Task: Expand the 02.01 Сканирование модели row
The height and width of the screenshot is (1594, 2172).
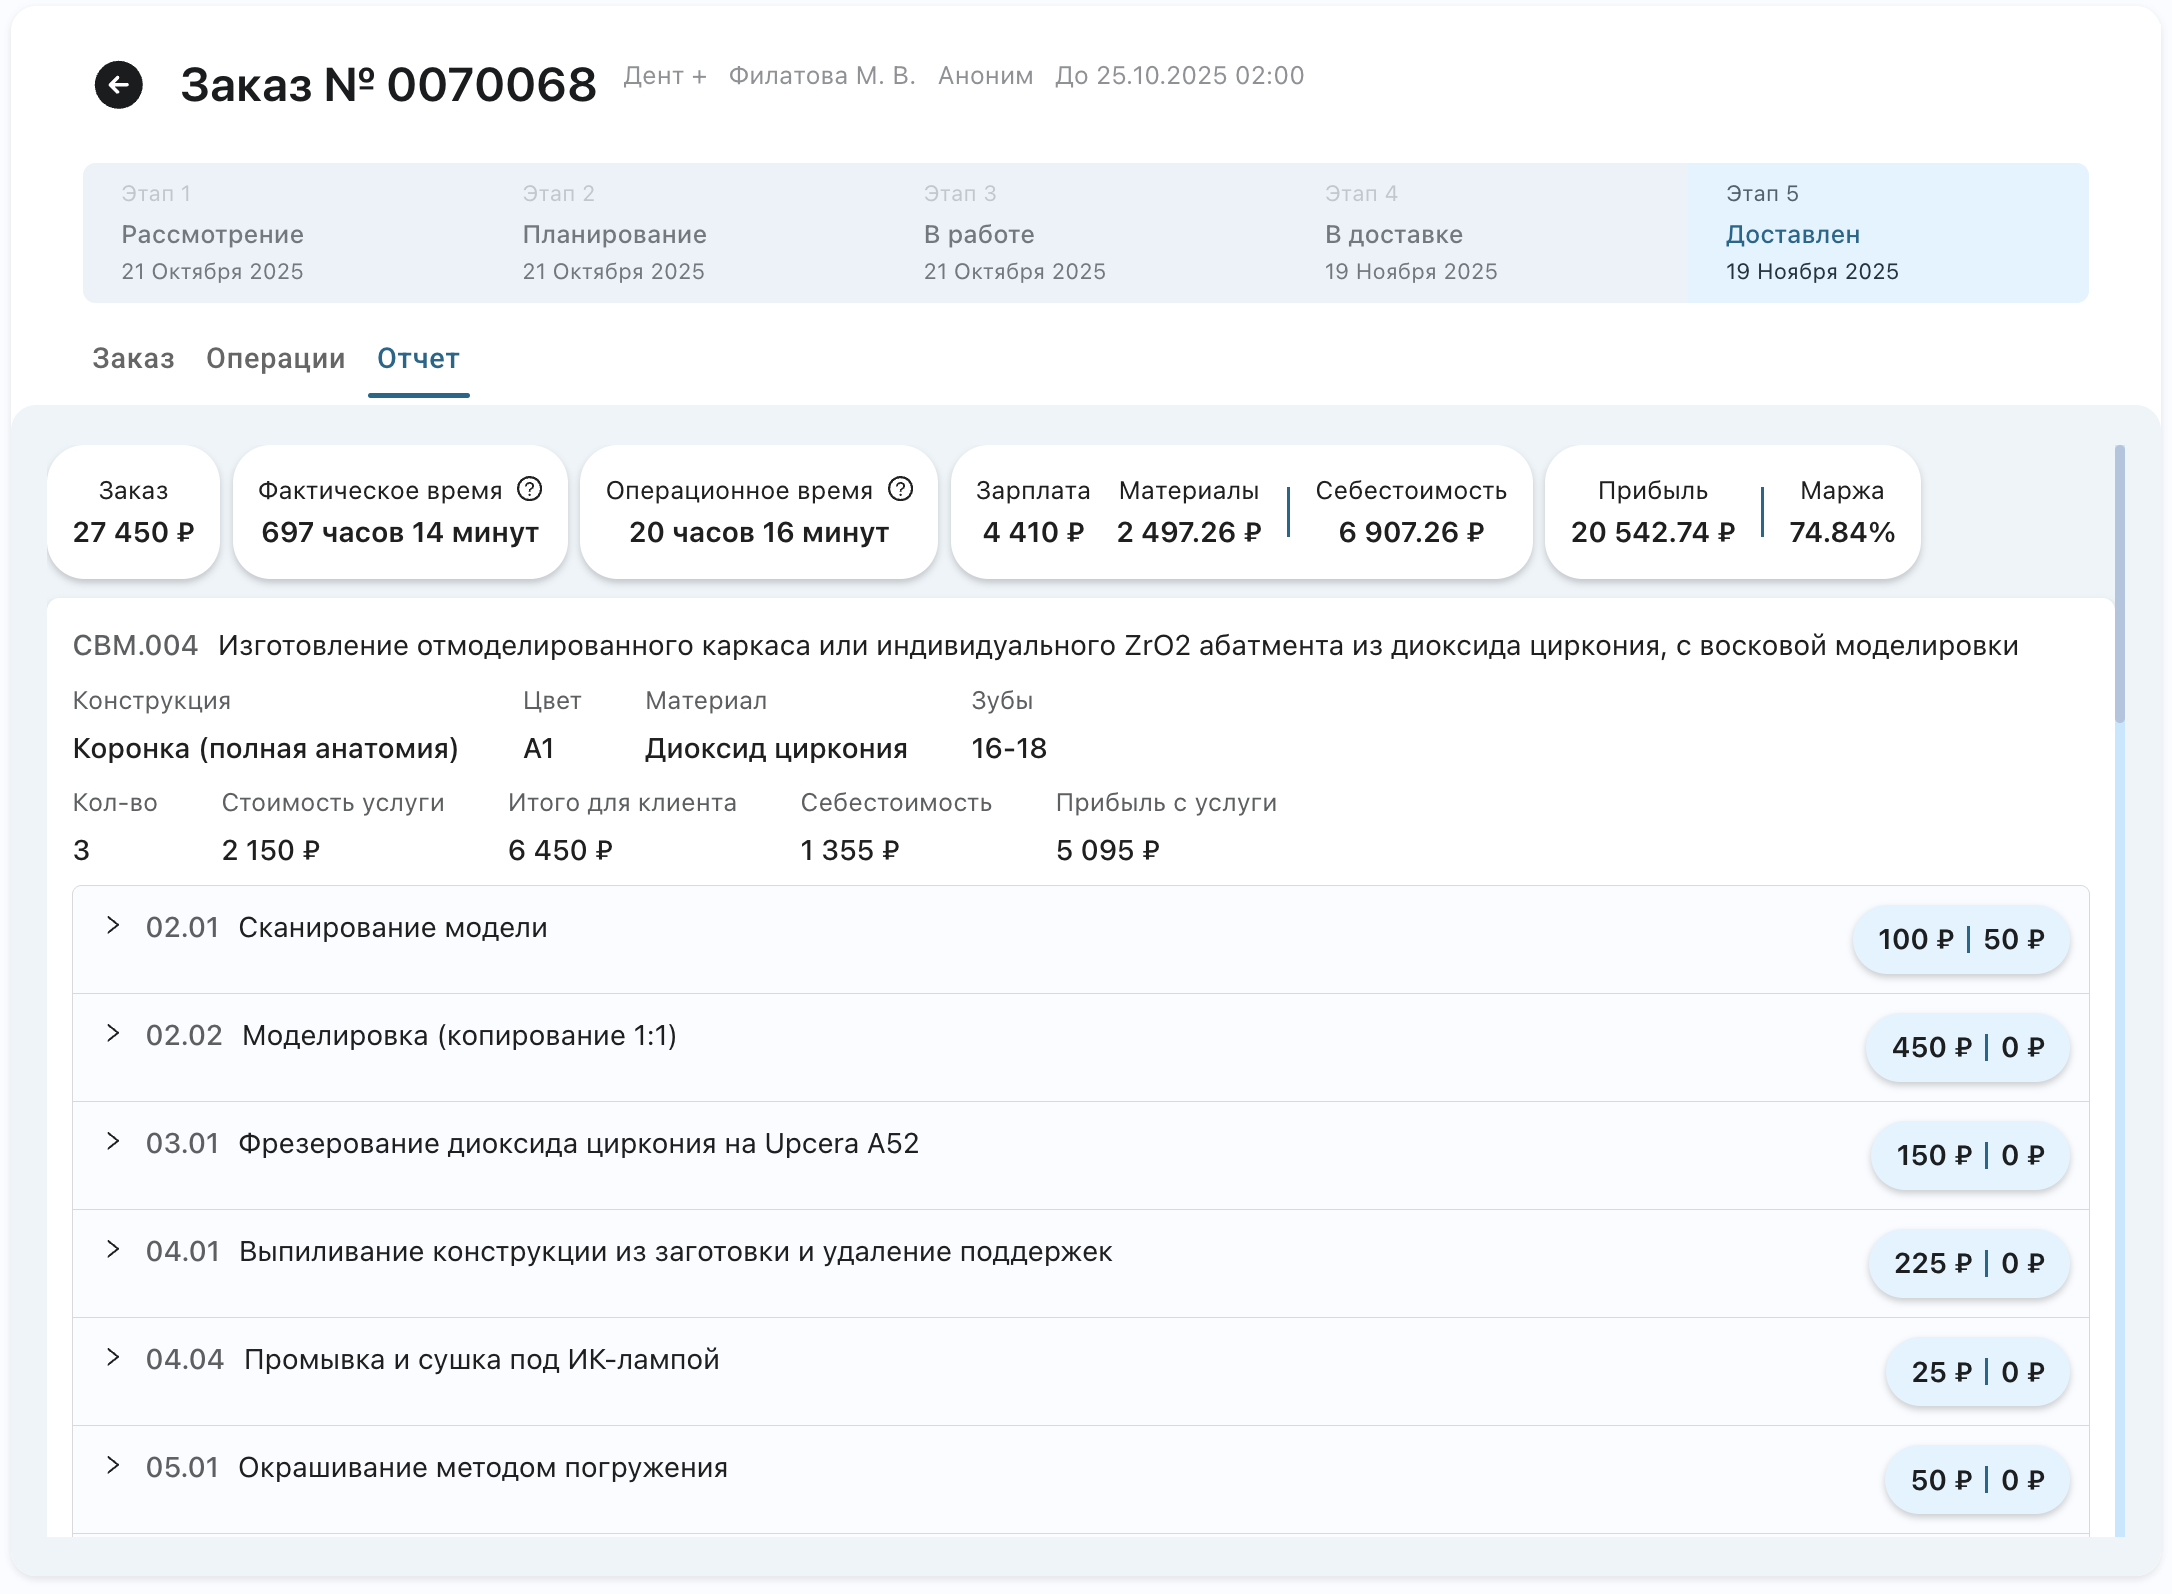Action: [114, 926]
